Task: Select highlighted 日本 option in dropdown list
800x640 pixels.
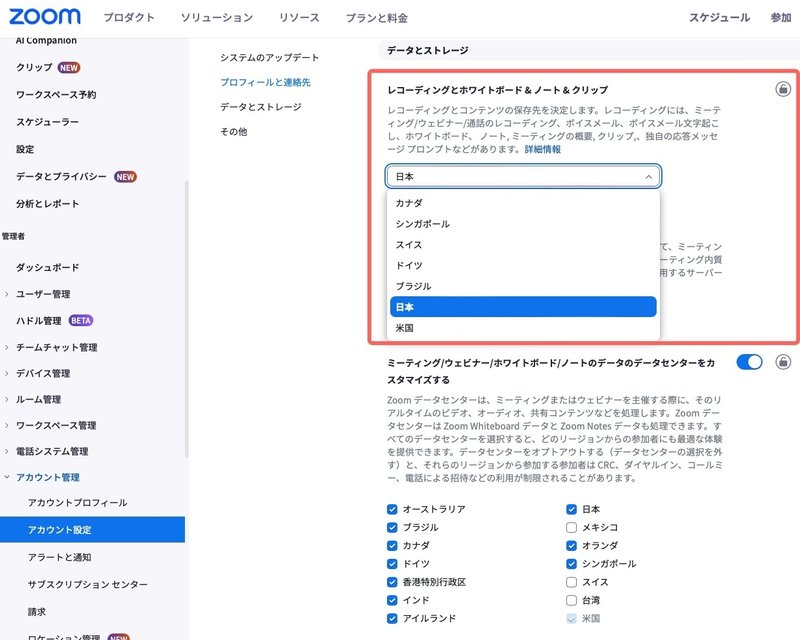Action: [x=523, y=307]
